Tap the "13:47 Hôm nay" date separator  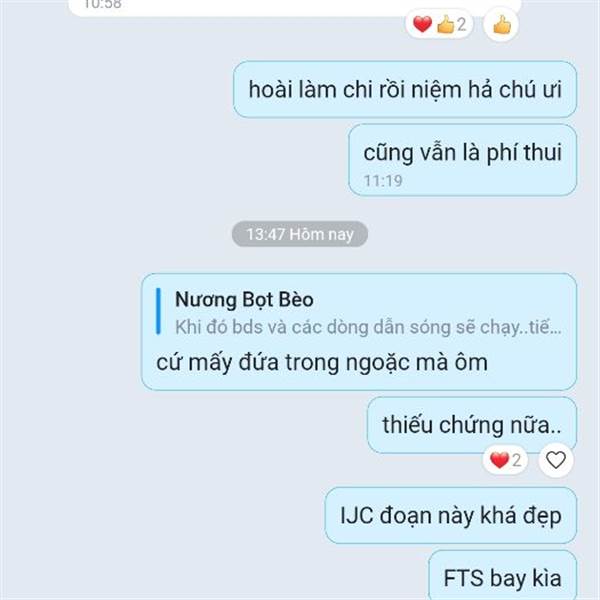[300, 234]
